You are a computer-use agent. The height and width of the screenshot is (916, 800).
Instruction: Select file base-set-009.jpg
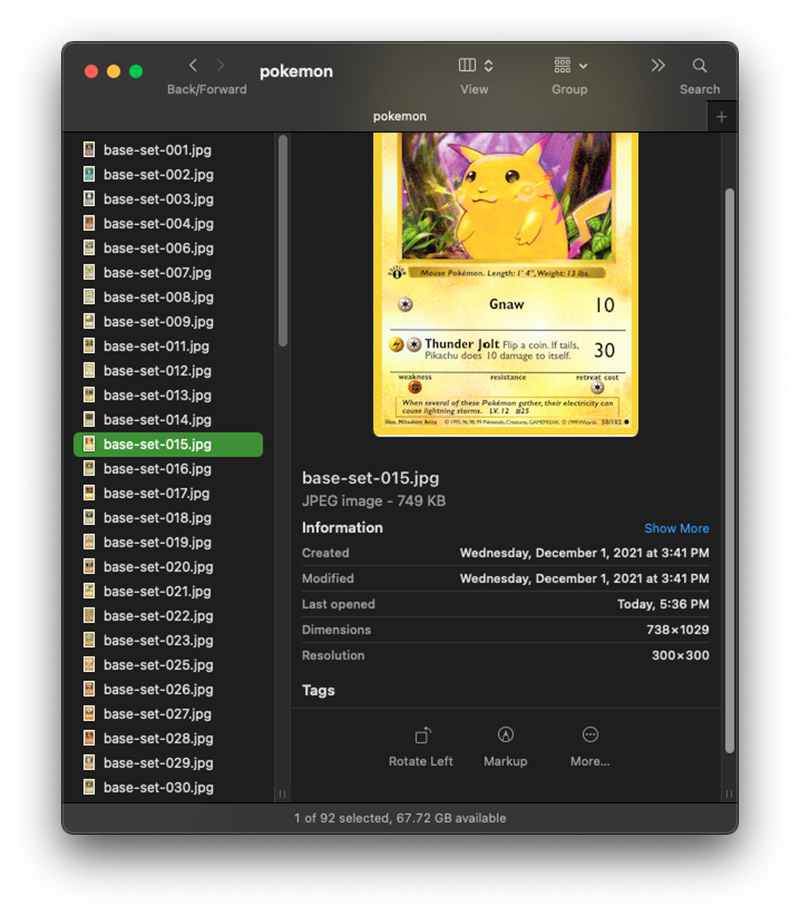(x=168, y=322)
